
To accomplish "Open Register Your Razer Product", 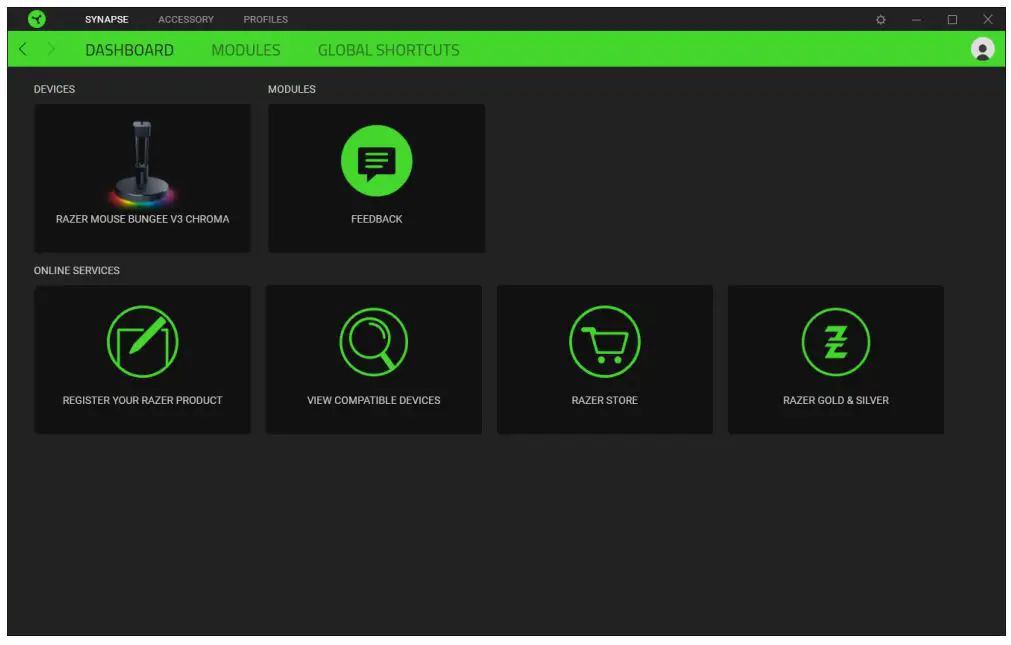I will click(142, 358).
